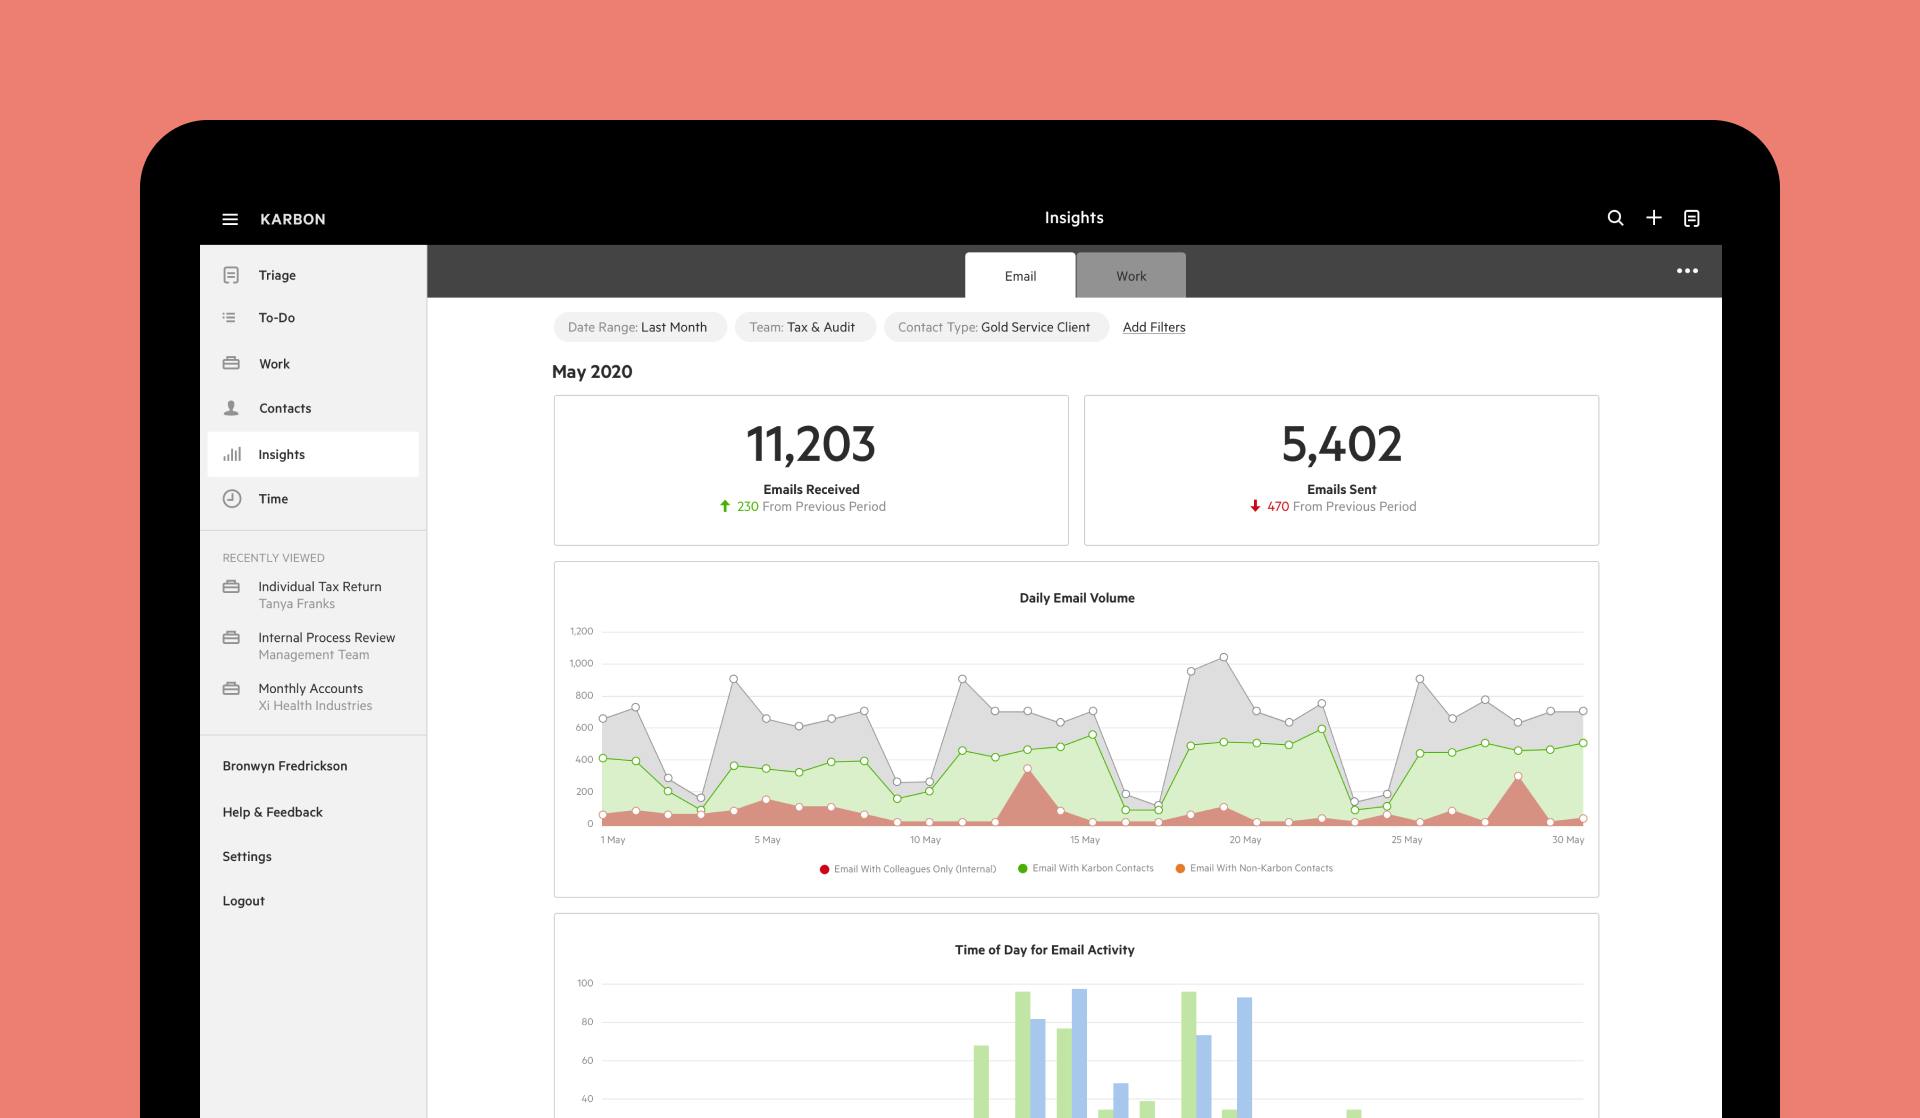The width and height of the screenshot is (1920, 1118).
Task: Open the Contact Type: Gold Service Client filter
Action: 995,327
